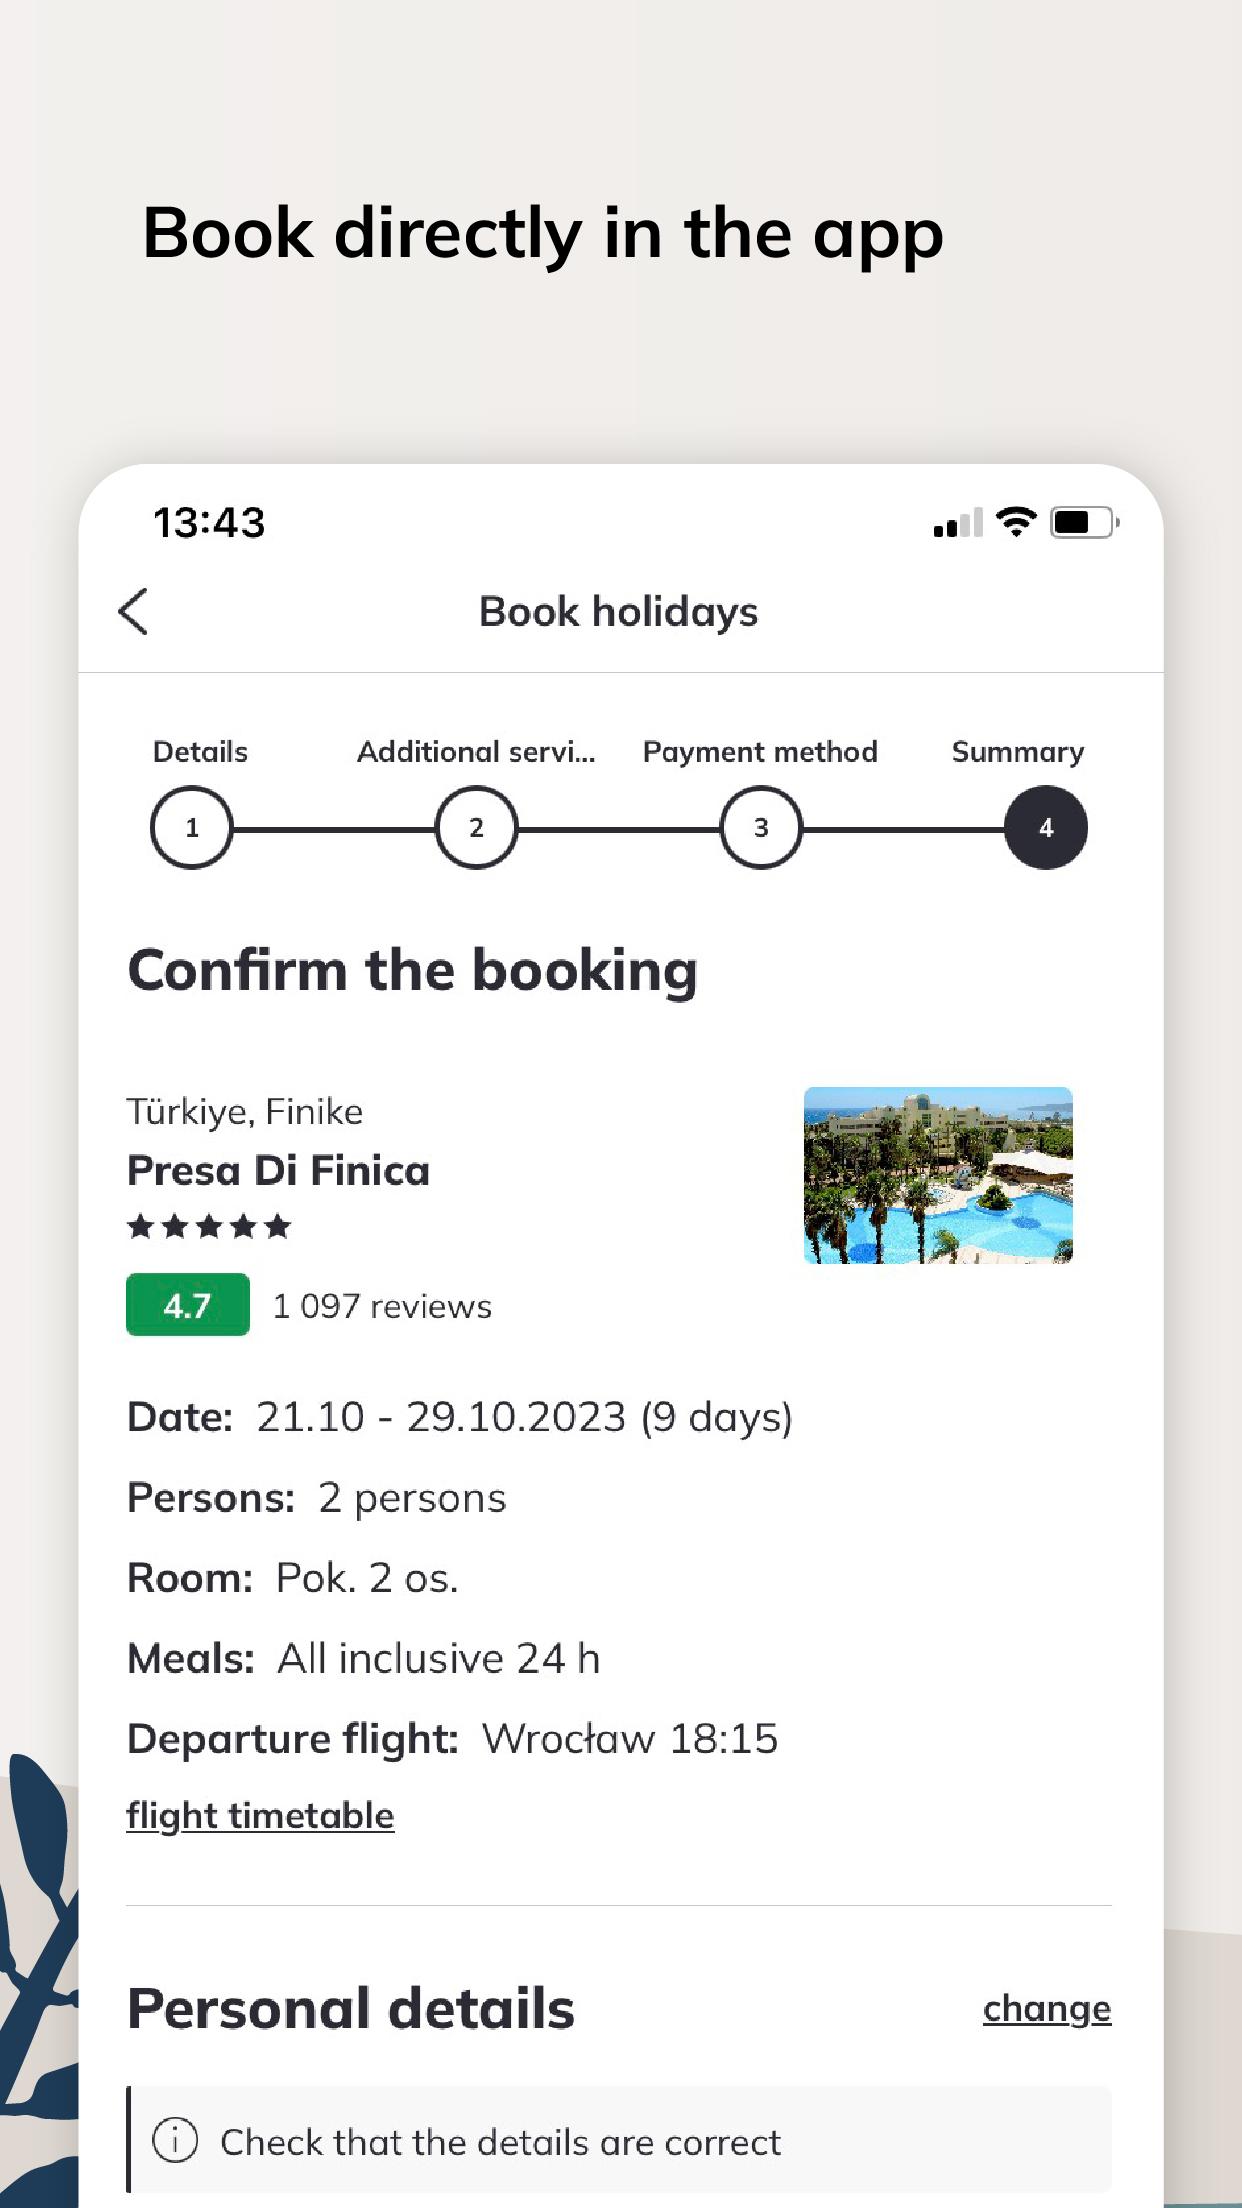Screen dimensions: 1242x2208
Task: Click change link for Personal details
Action: tap(1047, 2008)
